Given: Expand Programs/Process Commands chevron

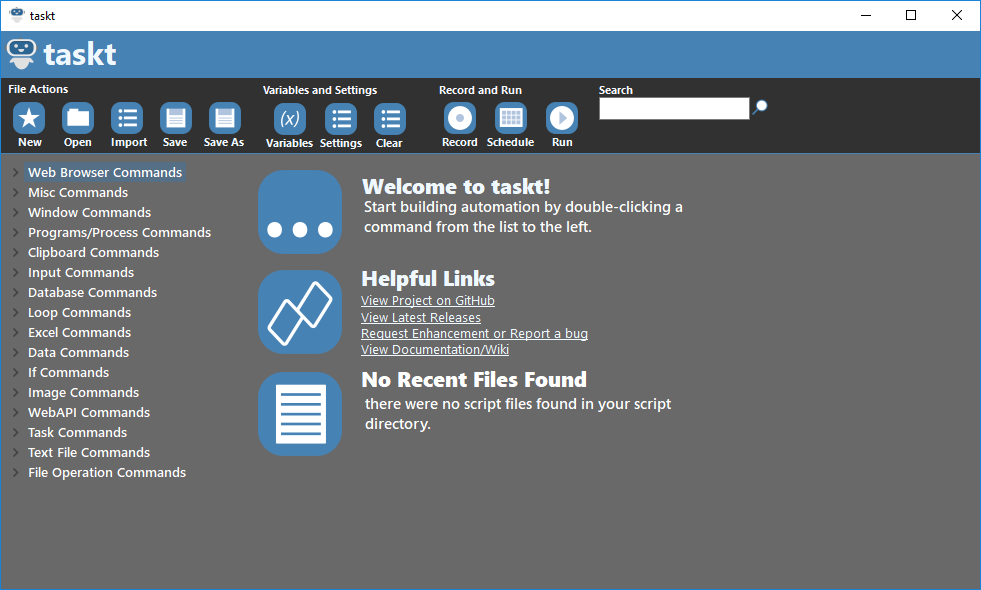Looking at the screenshot, I should coord(16,232).
